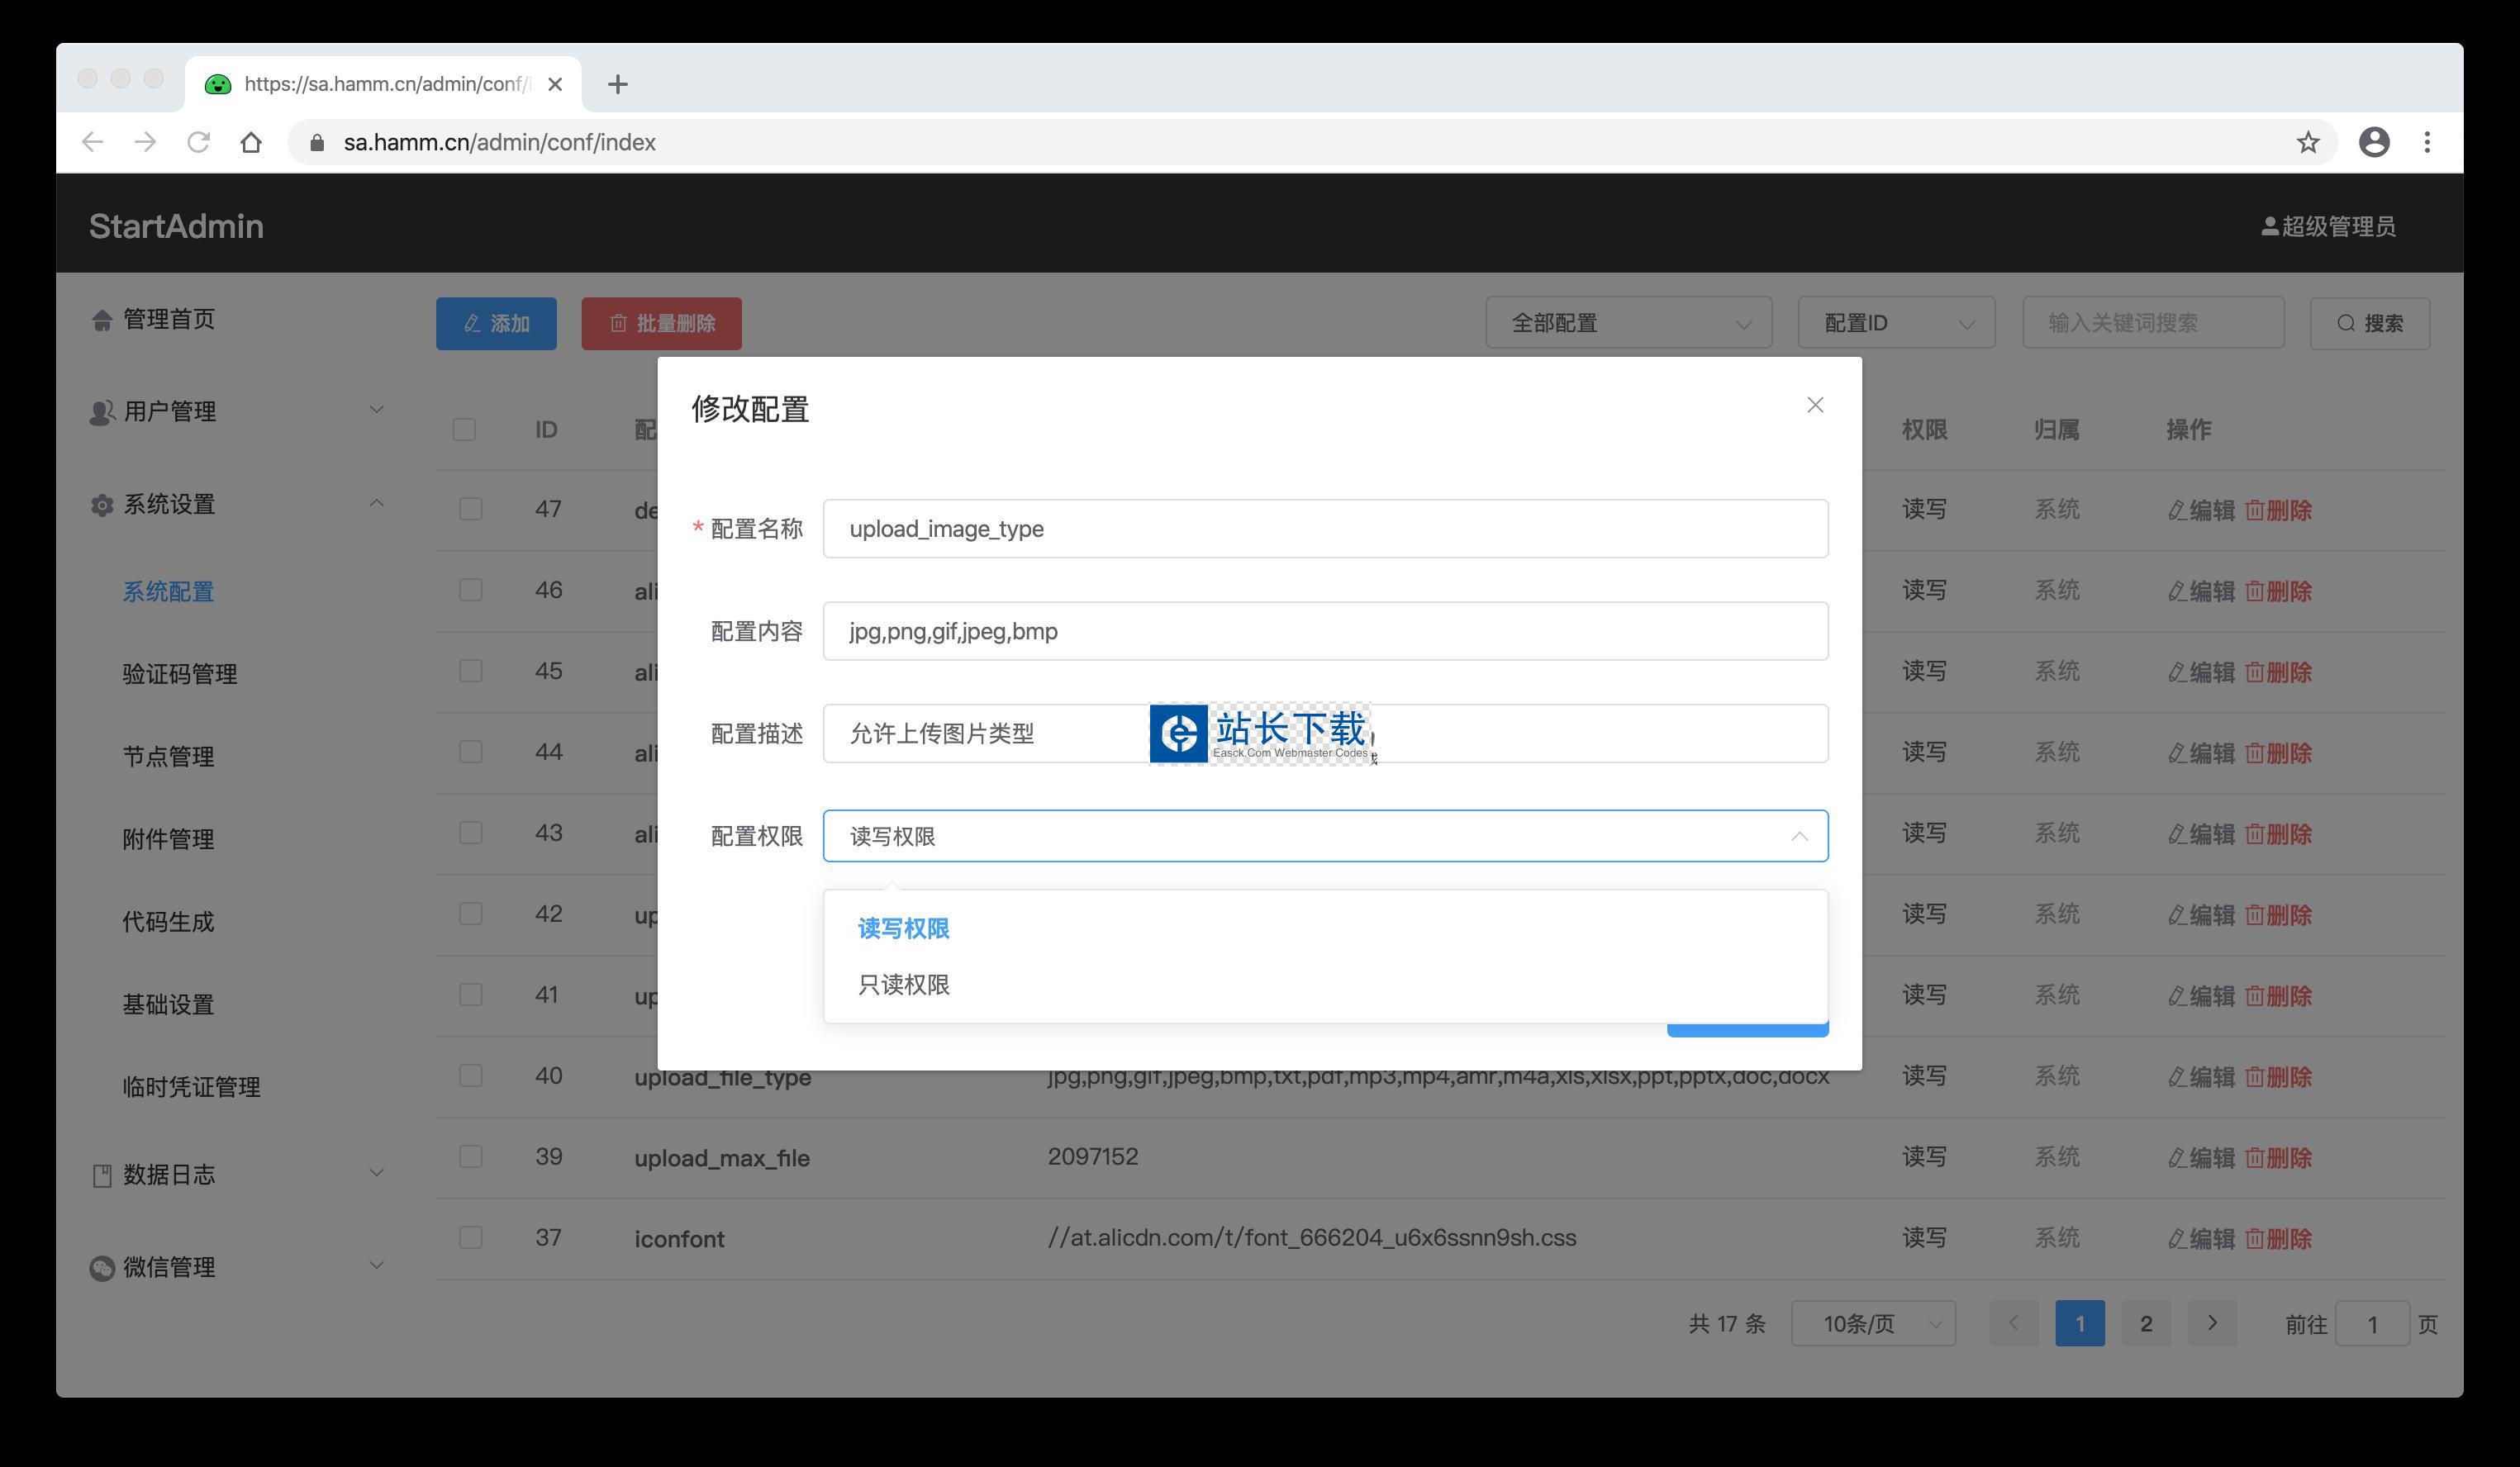Viewport: 2520px width, 1467px height.
Task: Click the StartAdmin logo
Action: (176, 226)
